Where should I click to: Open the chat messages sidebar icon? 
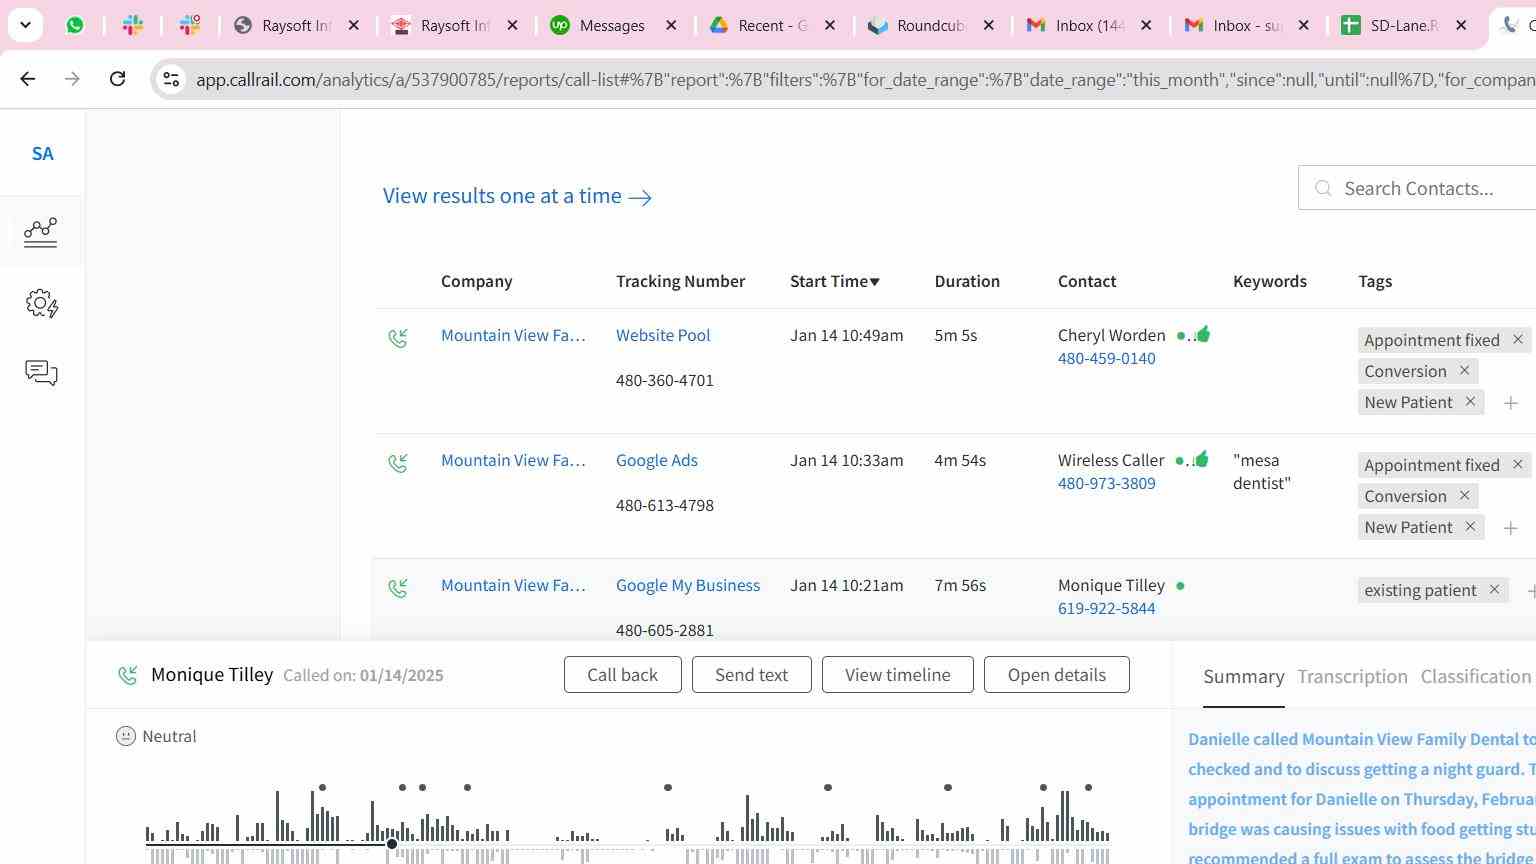coord(41,373)
